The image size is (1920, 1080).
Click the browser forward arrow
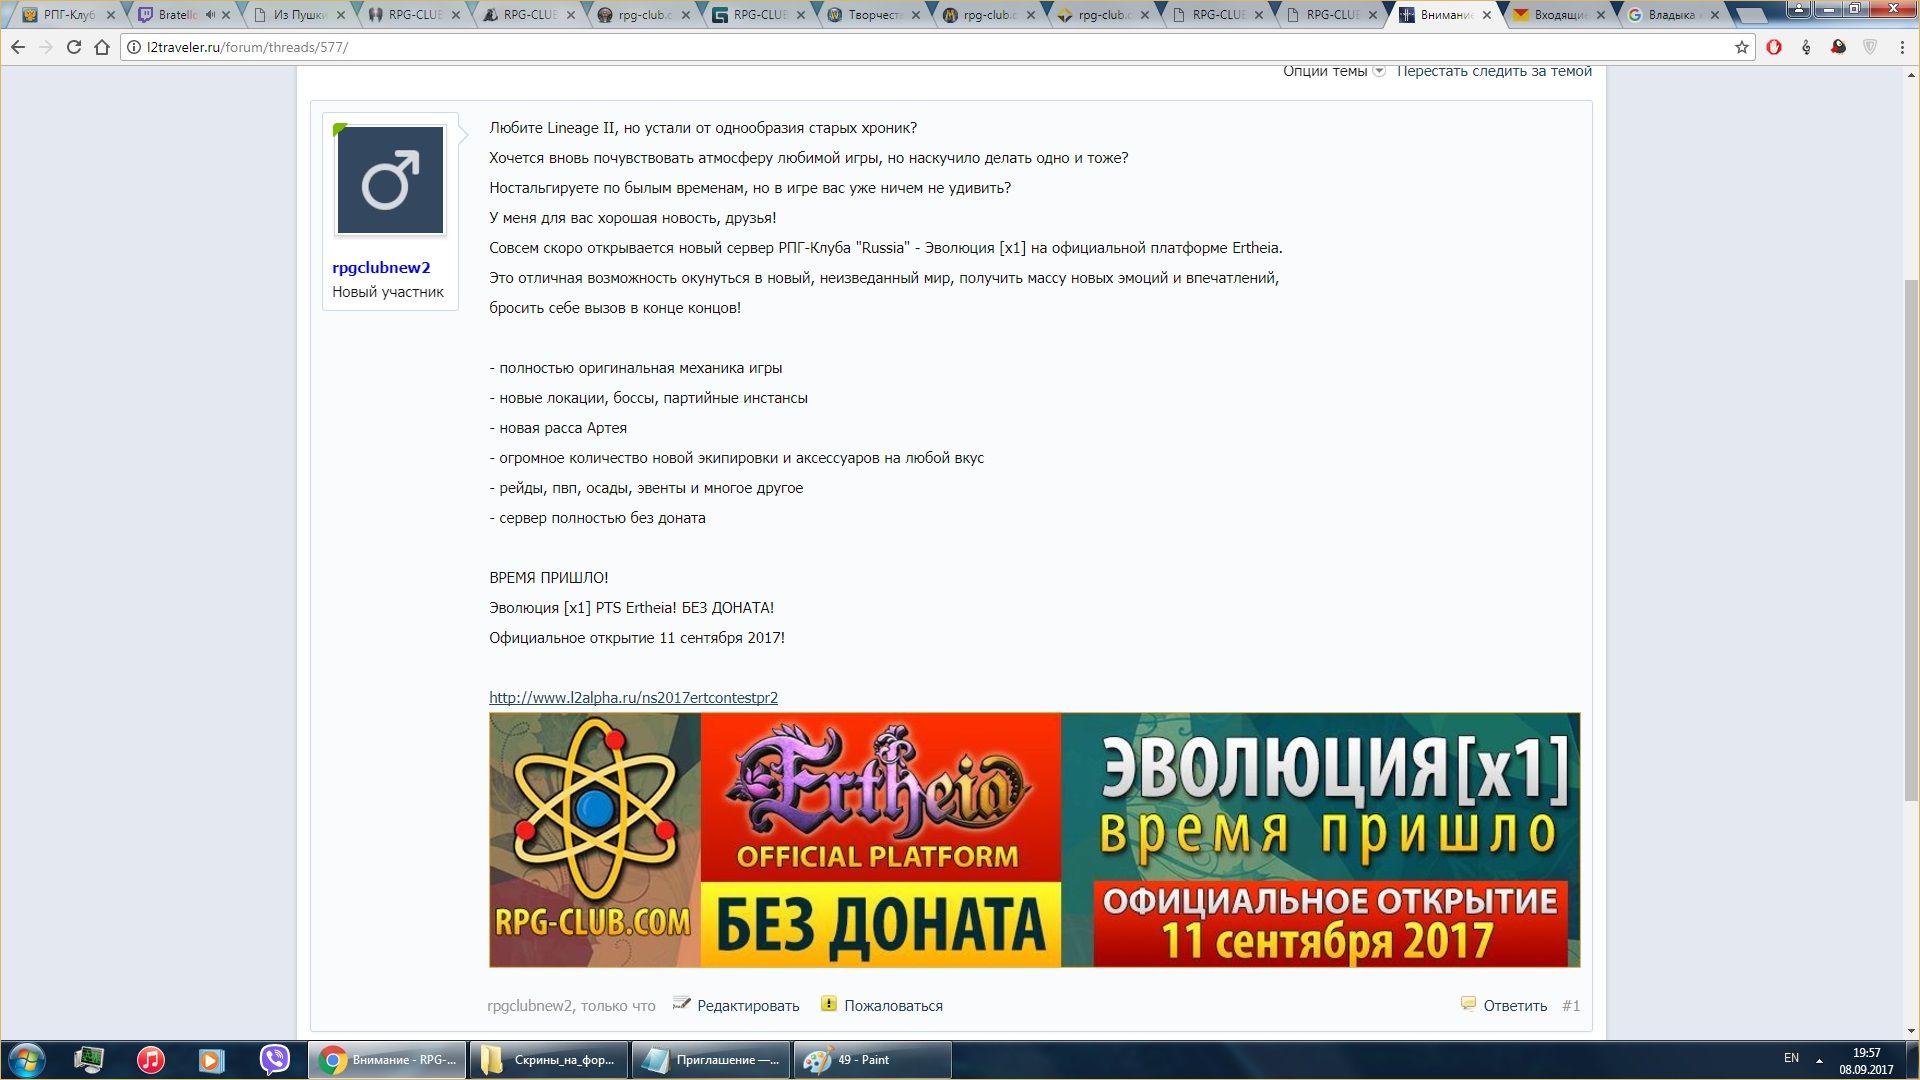click(45, 47)
